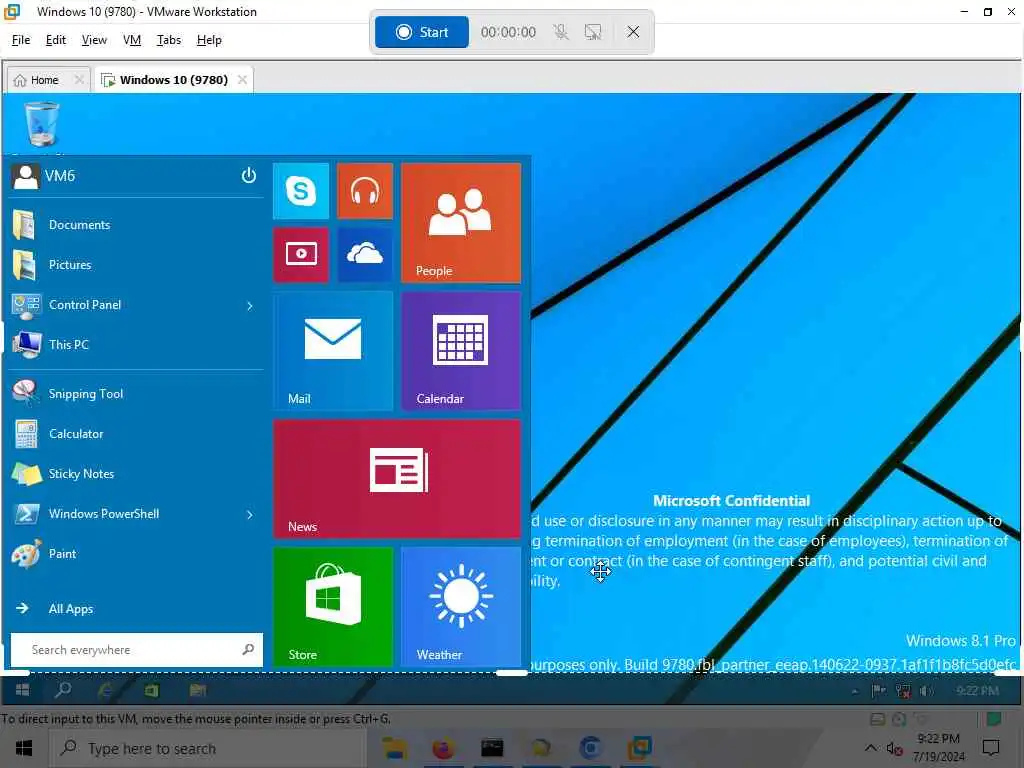Open Store icon on guest taskbar
The height and width of the screenshot is (768, 1024).
(152, 690)
